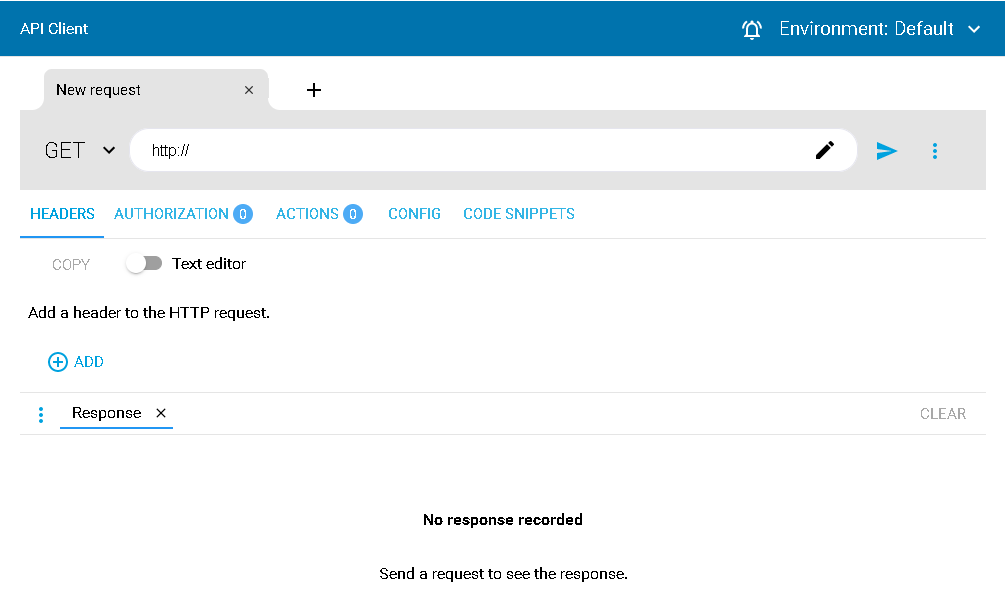Click the notifications bell icon
The image size is (1005, 611).
(752, 29)
